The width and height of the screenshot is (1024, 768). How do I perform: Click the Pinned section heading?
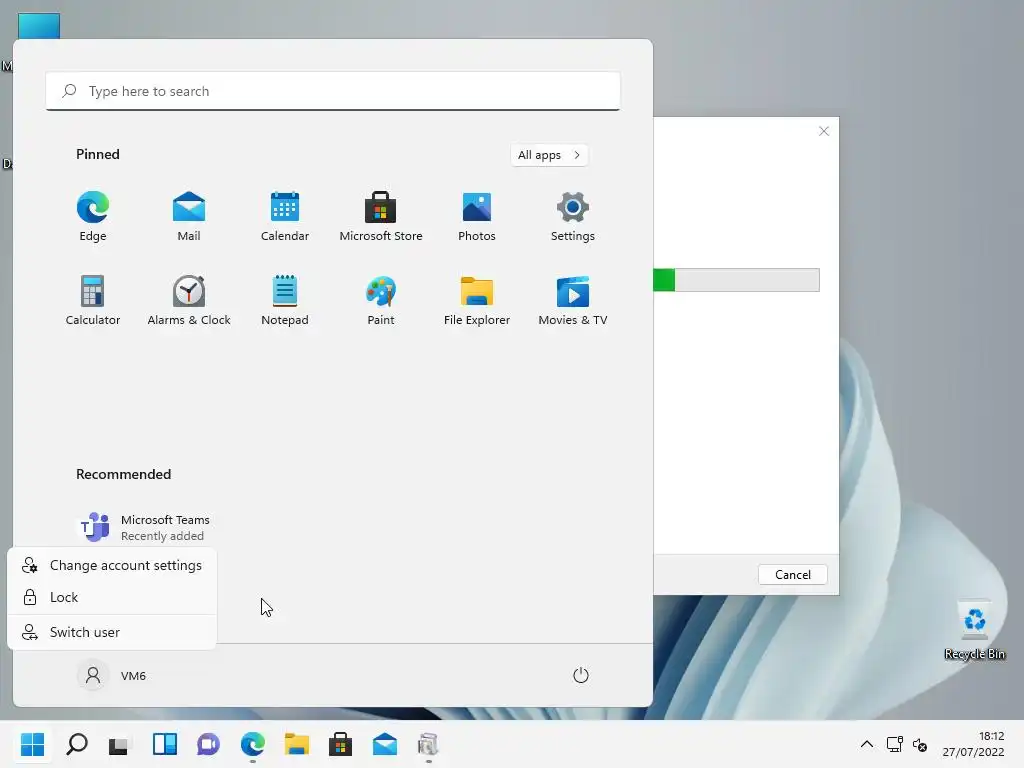[x=98, y=154]
